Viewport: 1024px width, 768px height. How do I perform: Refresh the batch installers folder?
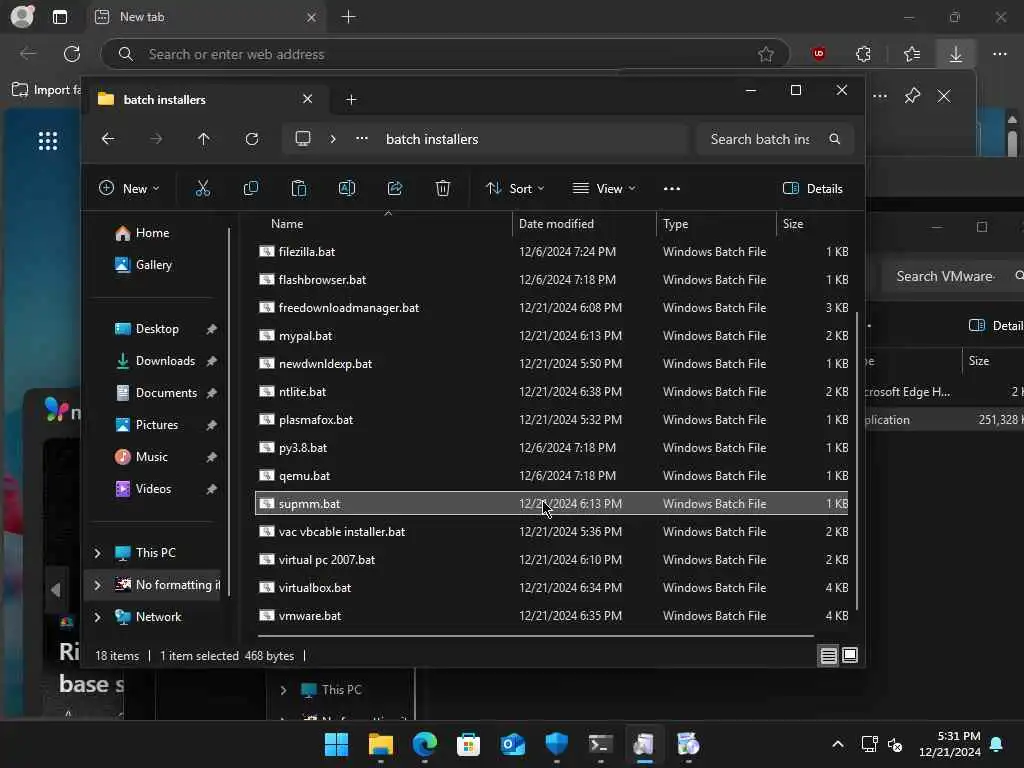coord(252,139)
